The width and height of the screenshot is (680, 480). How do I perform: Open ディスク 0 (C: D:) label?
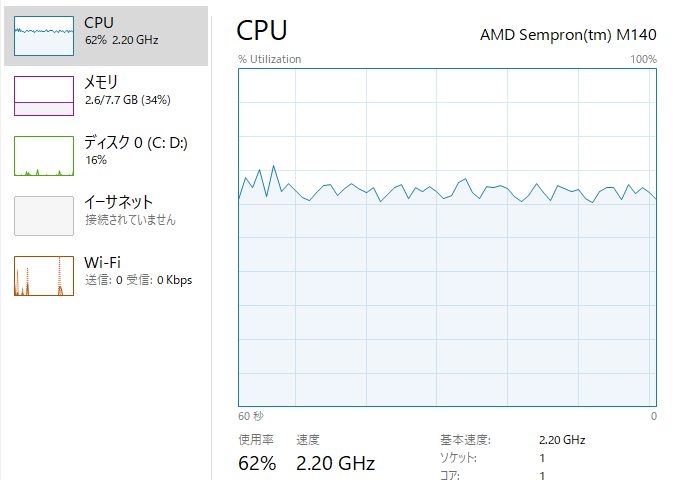click(136, 142)
